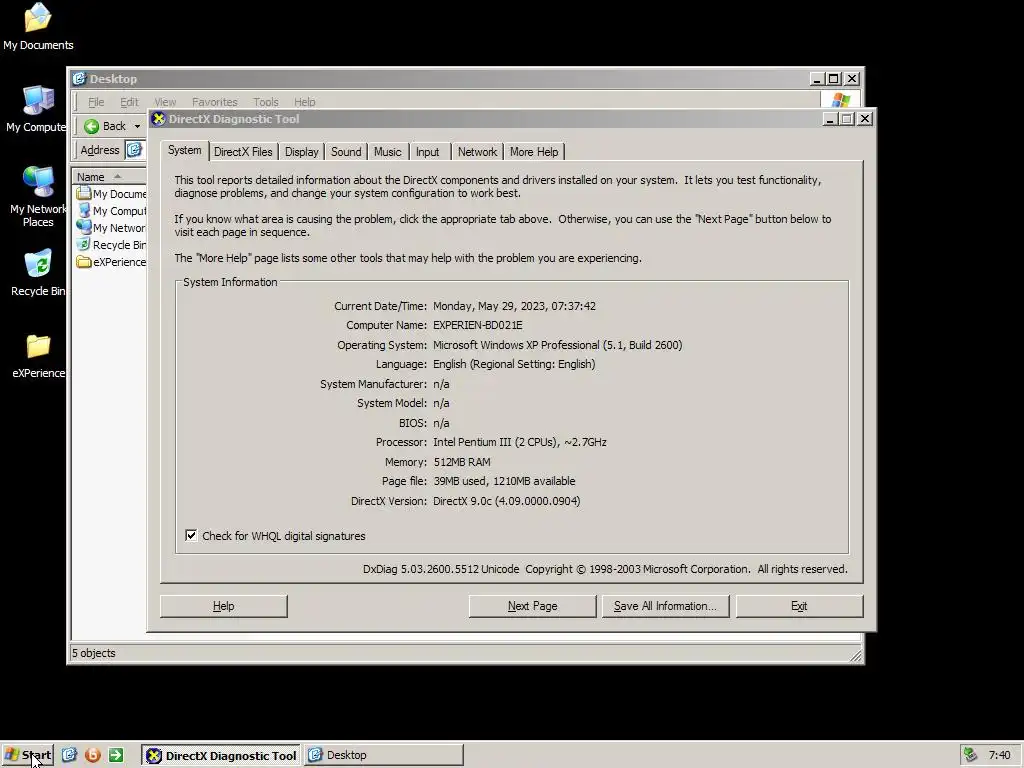Click the Windows flag logo in Desktop window
This screenshot has height=768, width=1024.
tap(840, 101)
